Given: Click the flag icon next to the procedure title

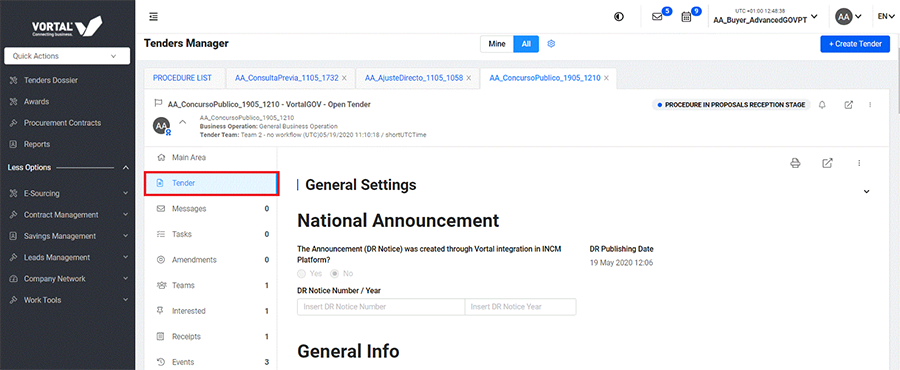Looking at the screenshot, I should (x=158, y=104).
